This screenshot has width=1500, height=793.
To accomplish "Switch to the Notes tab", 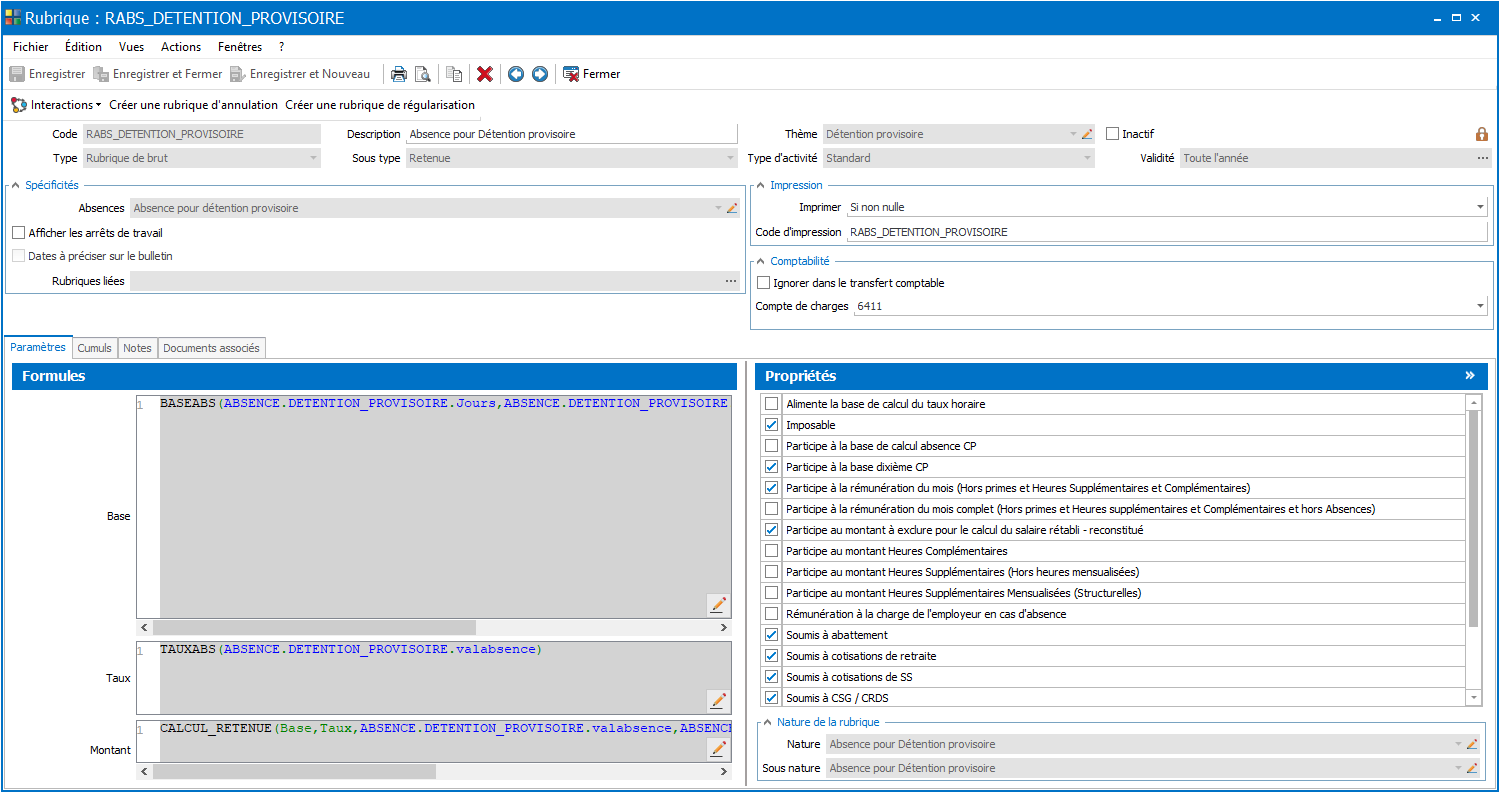I will coord(137,348).
